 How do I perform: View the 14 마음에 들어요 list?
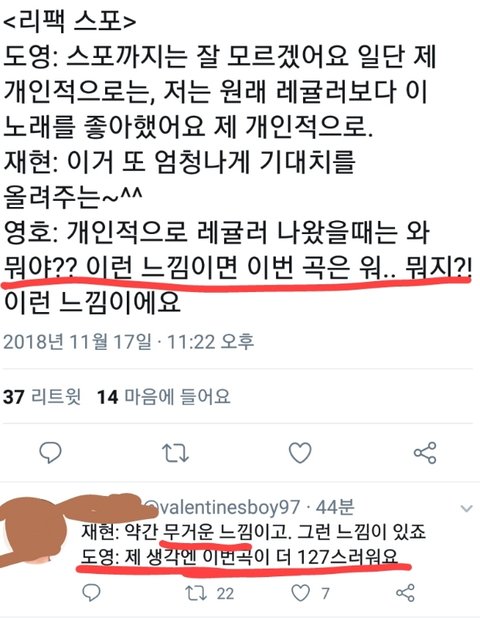click(163, 396)
